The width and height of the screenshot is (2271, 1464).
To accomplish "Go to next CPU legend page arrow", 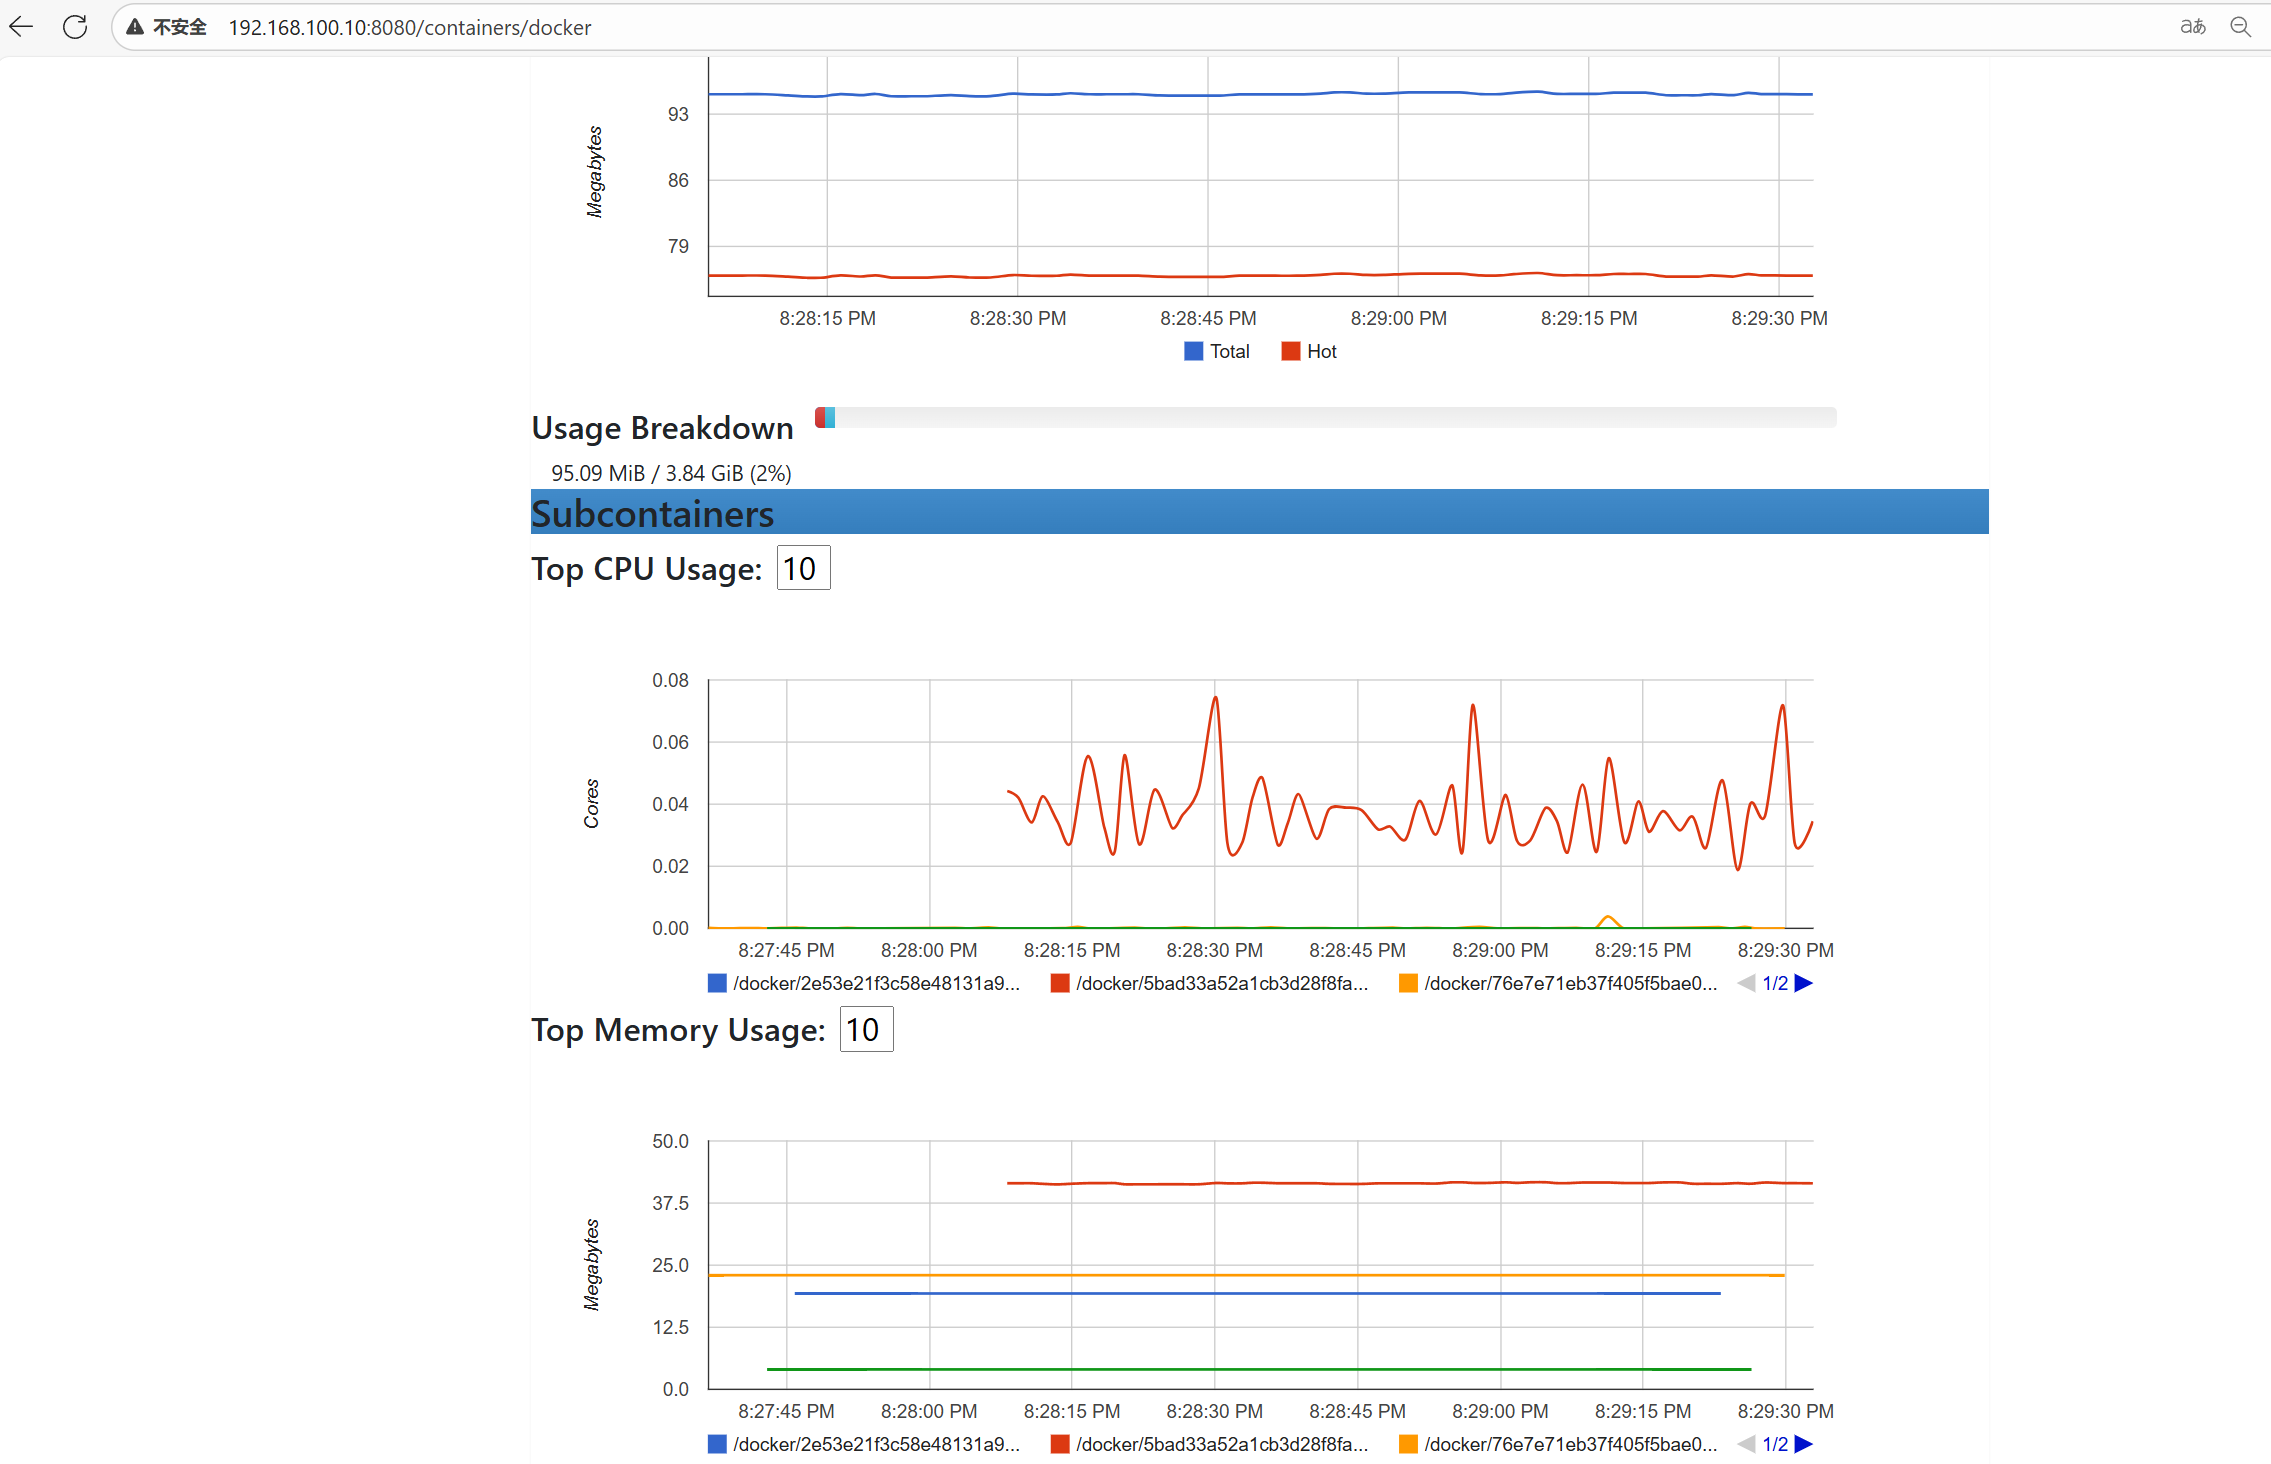I will (x=1804, y=983).
